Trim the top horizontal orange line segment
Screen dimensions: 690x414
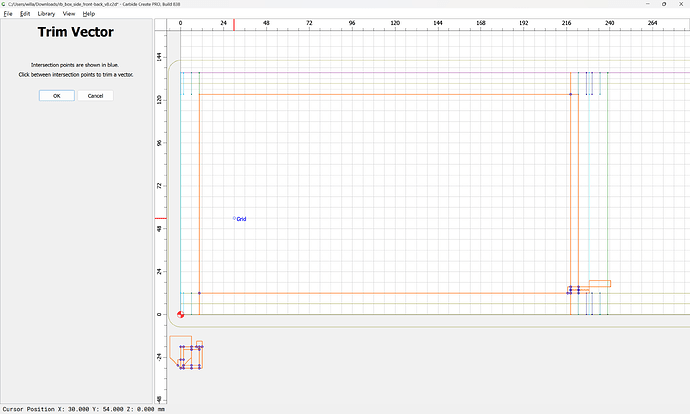(380, 94)
